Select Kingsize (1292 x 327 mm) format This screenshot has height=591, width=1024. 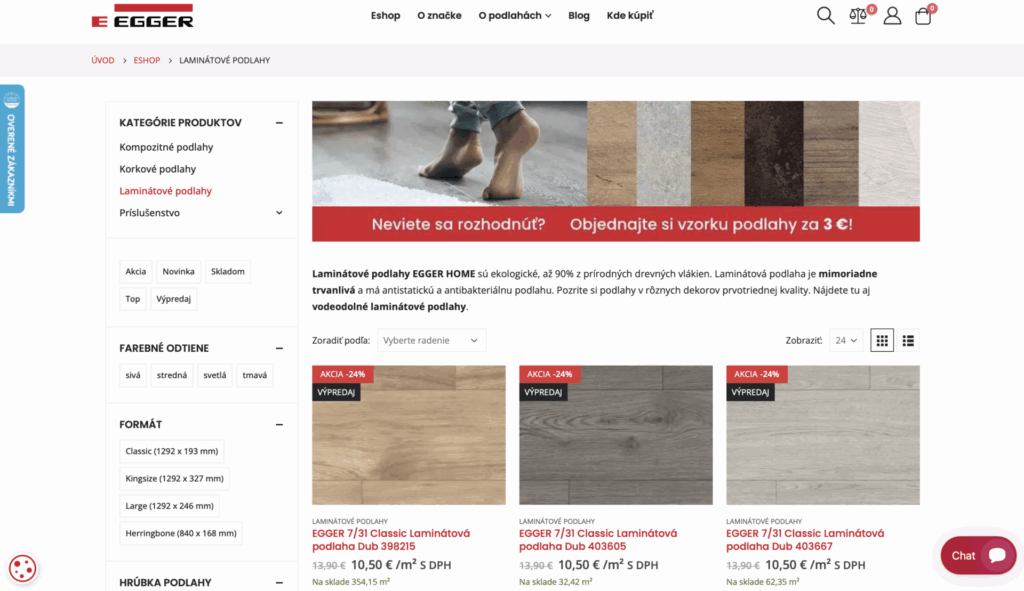point(174,479)
